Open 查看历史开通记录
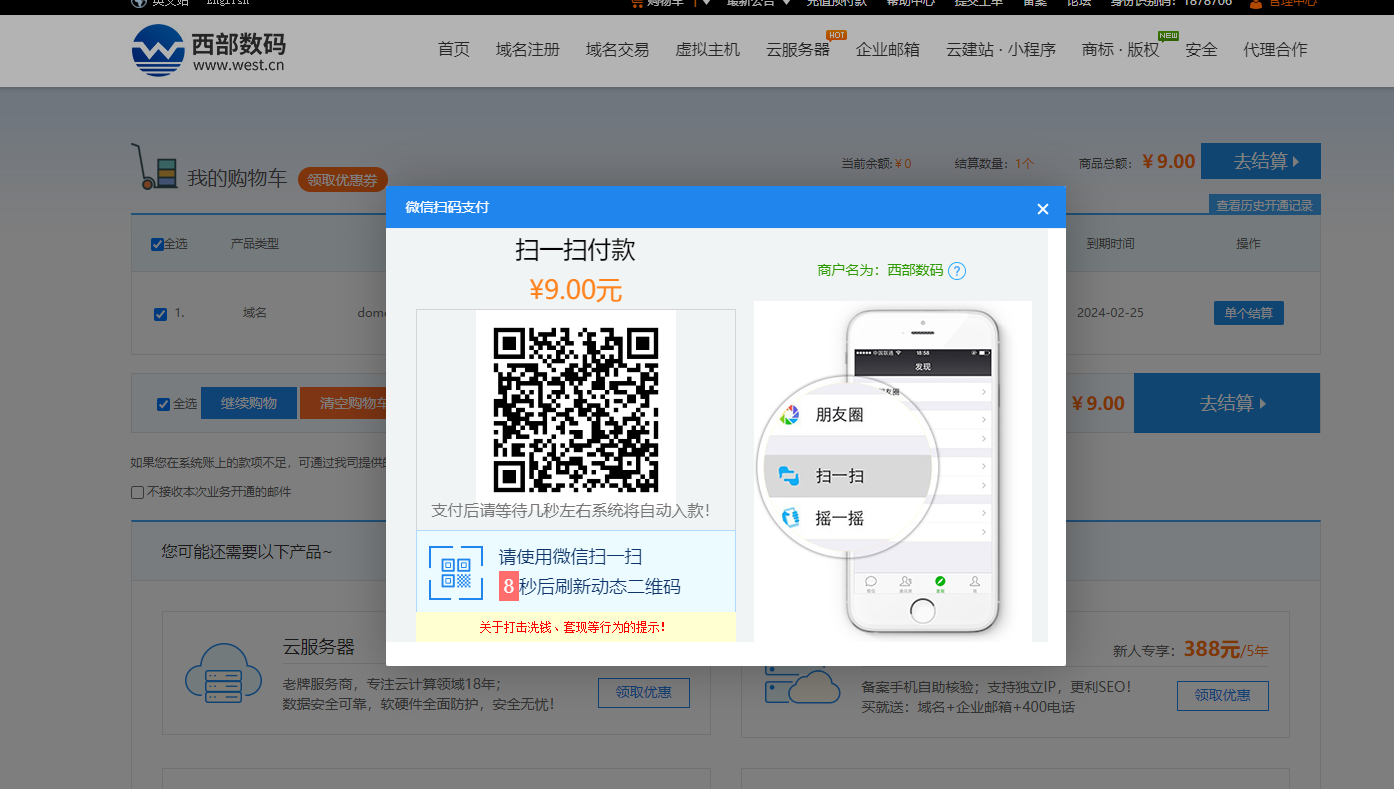The width and height of the screenshot is (1394, 789). tap(1265, 205)
